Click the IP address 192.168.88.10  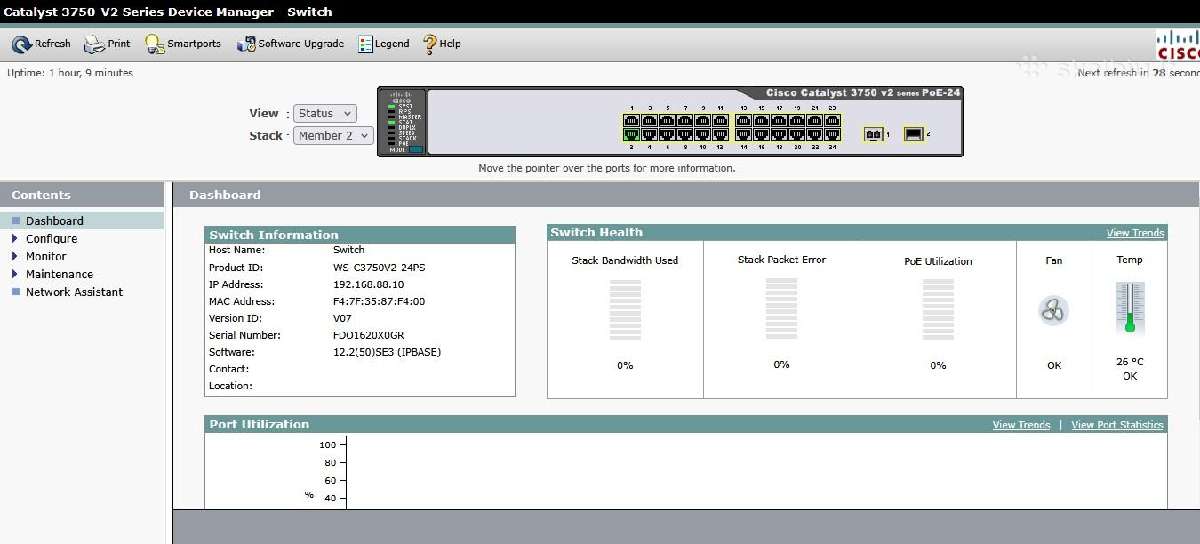click(369, 284)
